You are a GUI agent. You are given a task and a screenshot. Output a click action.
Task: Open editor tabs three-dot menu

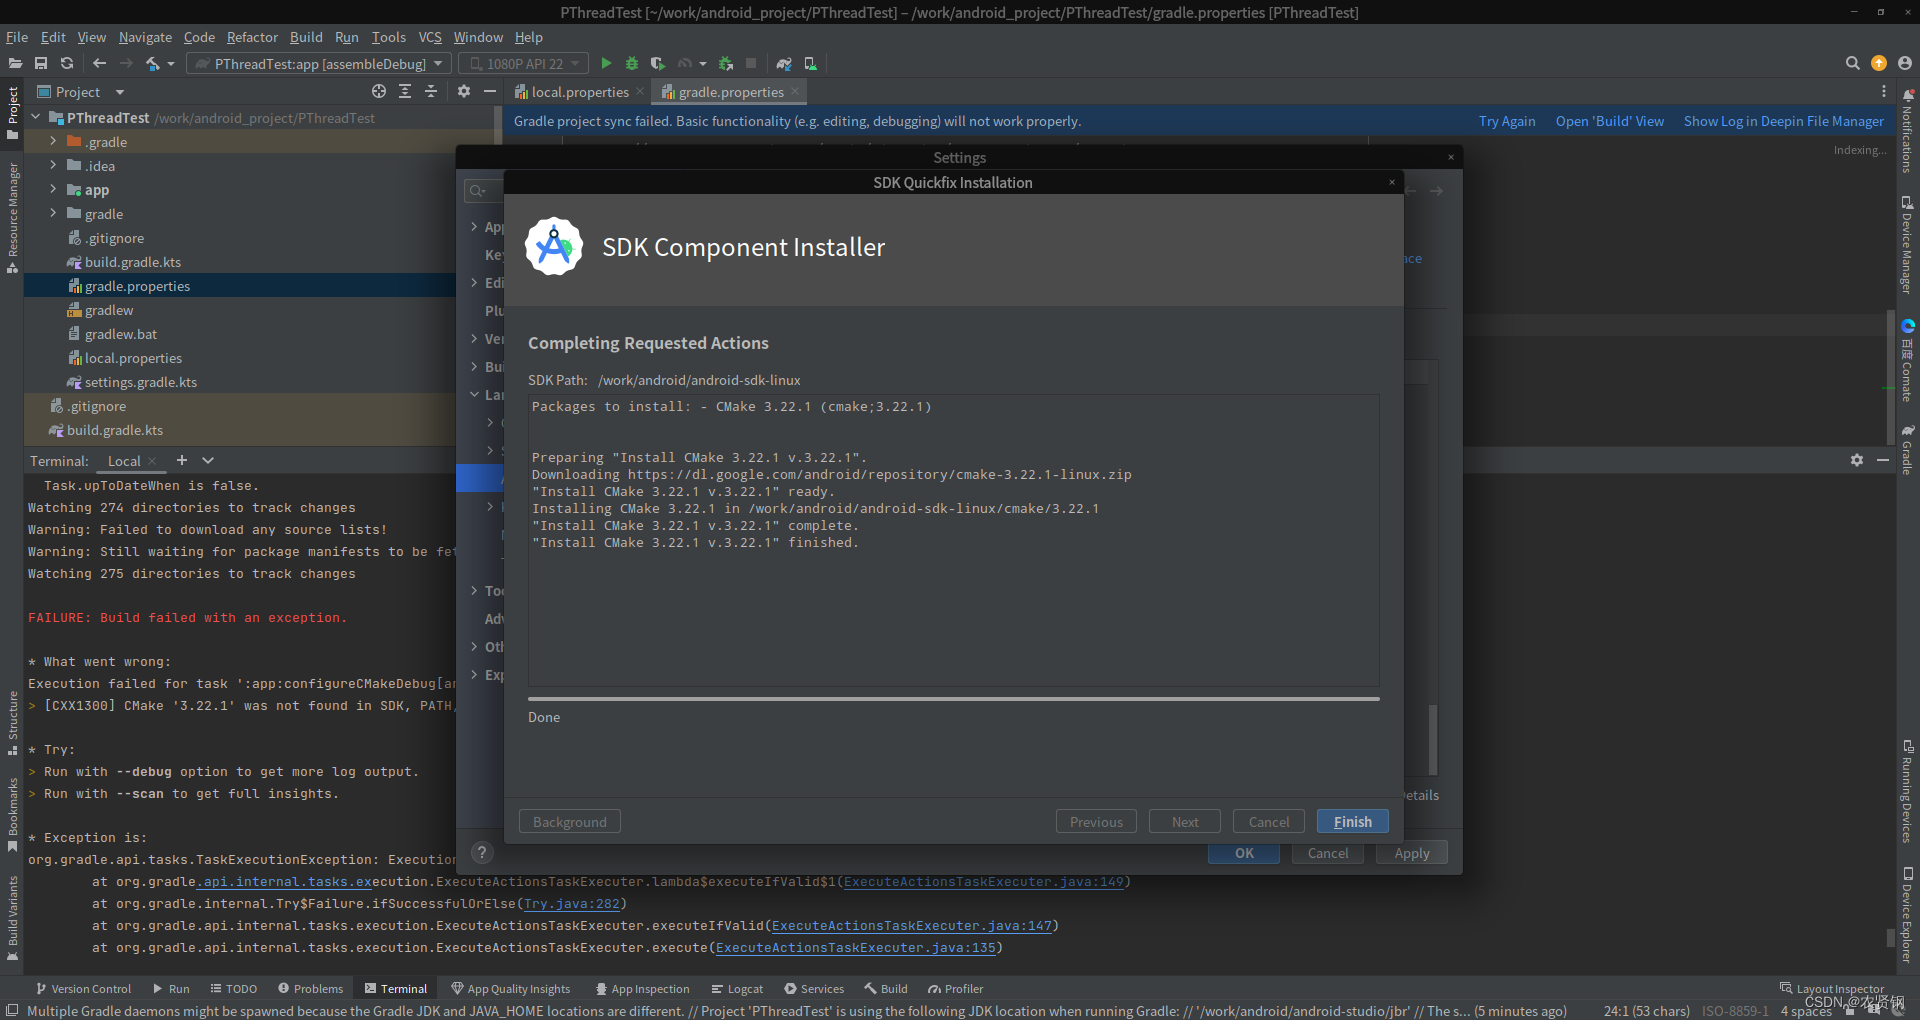[x=1884, y=91]
